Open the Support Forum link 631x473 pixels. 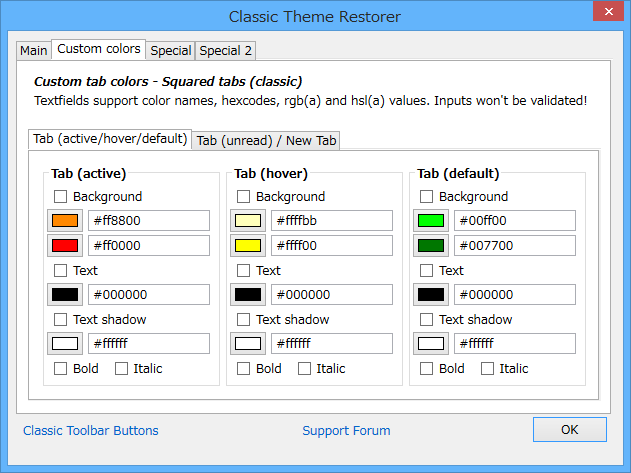pos(346,431)
